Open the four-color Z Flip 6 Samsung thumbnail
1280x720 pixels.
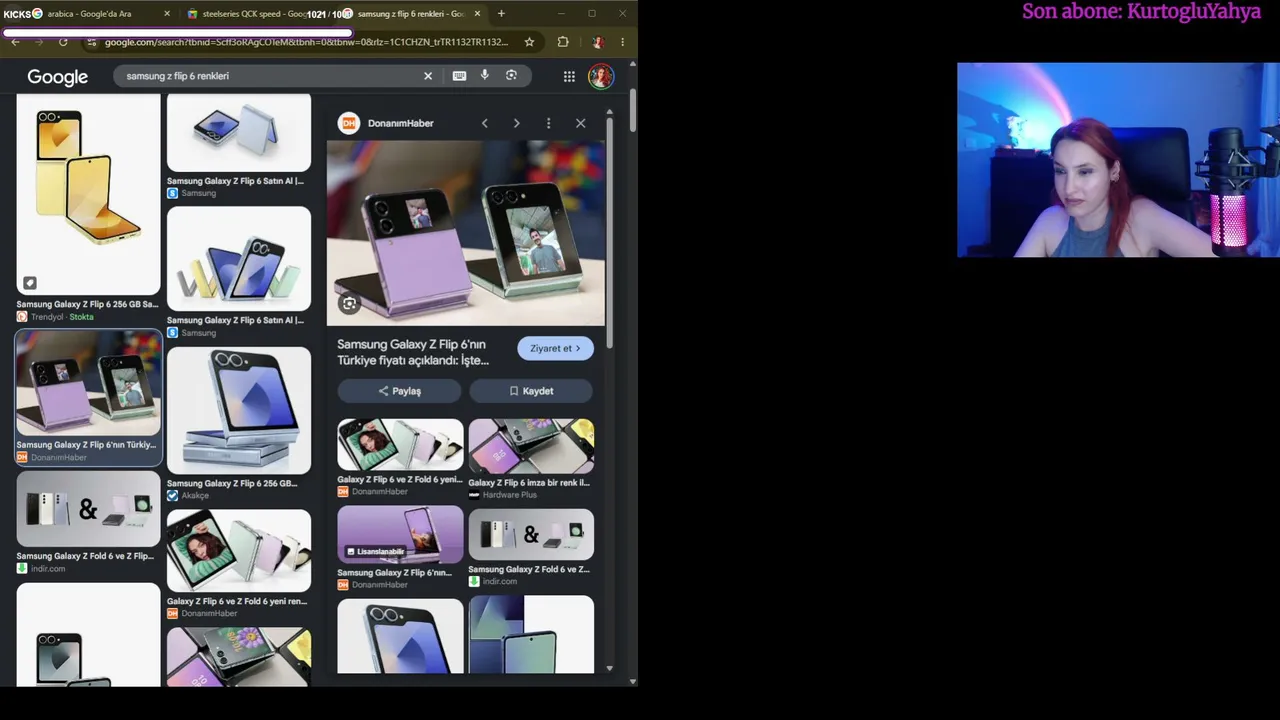(x=239, y=259)
